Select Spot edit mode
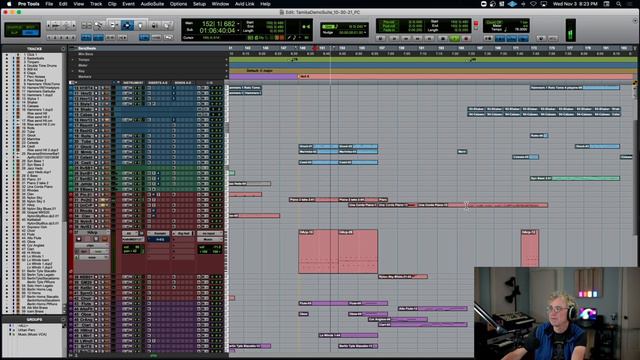640x360 pixels. (30, 27)
